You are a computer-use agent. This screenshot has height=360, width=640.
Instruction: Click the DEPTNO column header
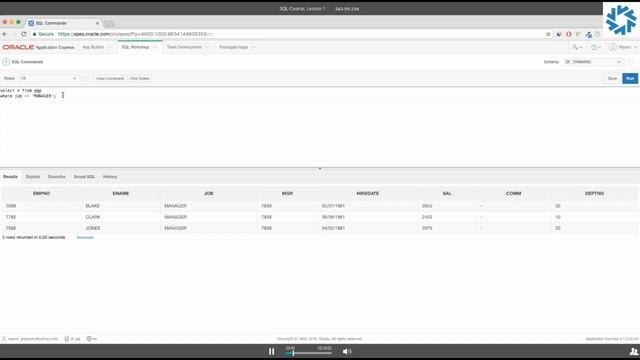[x=594, y=193]
